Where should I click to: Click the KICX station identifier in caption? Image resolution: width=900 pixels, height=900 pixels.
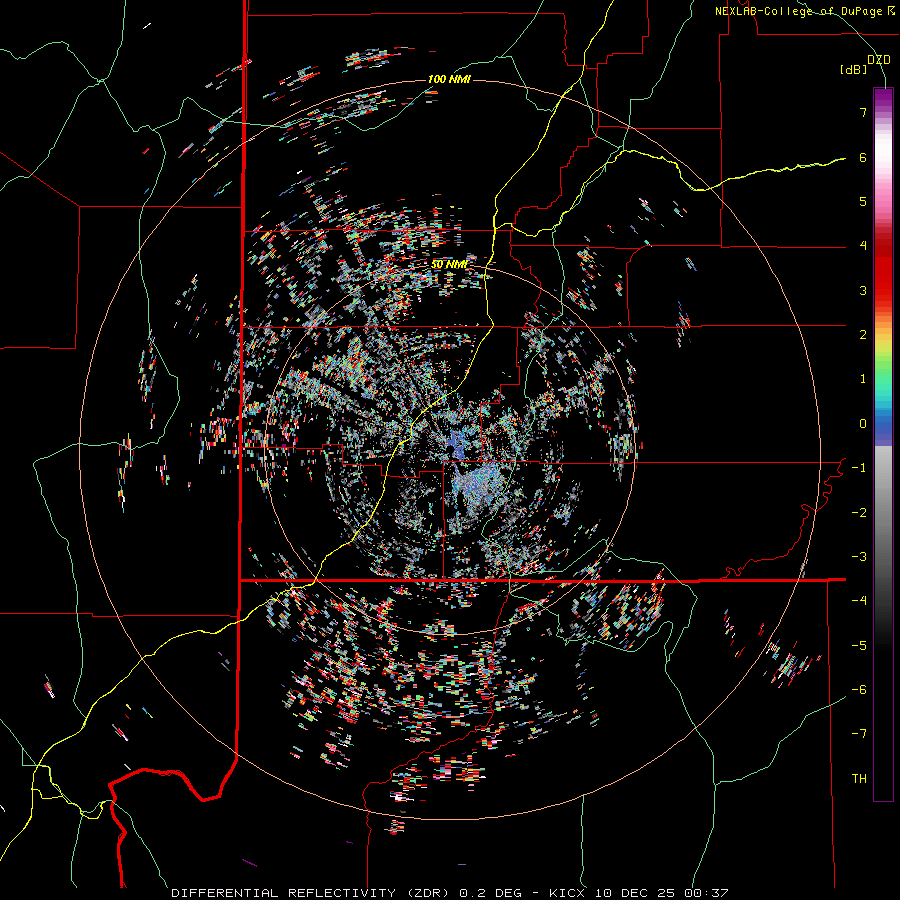[x=567, y=893]
